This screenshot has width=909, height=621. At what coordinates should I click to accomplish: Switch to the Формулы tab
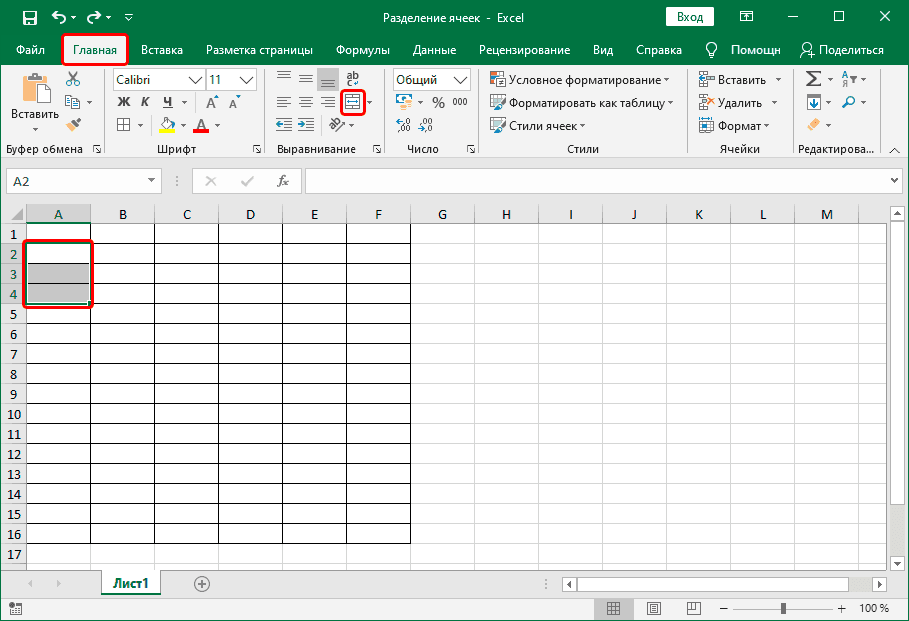coord(362,50)
